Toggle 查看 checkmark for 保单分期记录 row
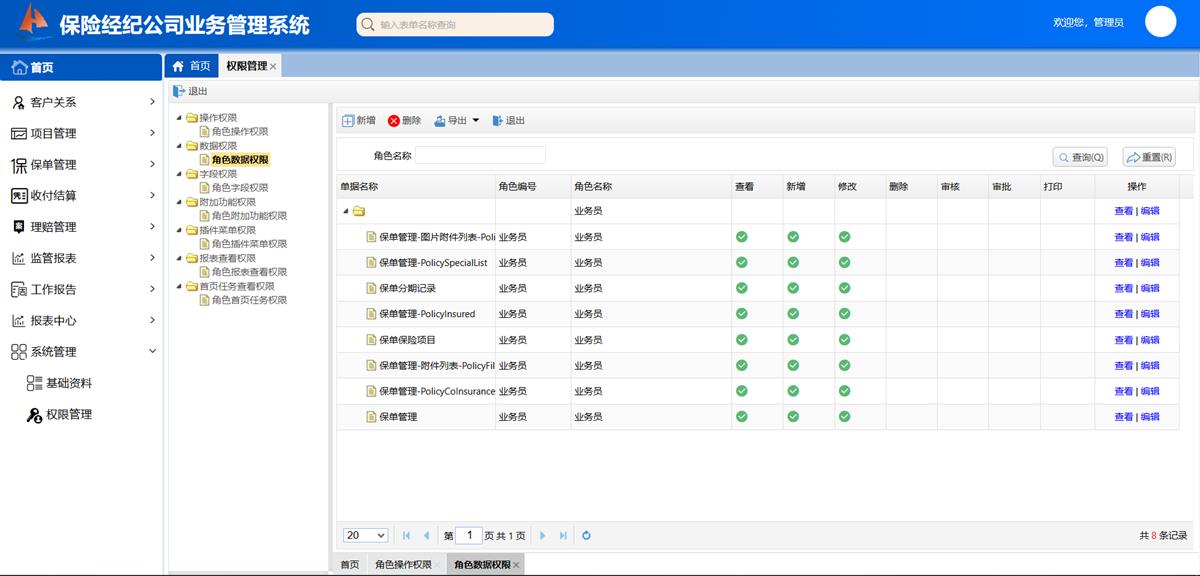This screenshot has height=576, width=1200. pos(742,288)
